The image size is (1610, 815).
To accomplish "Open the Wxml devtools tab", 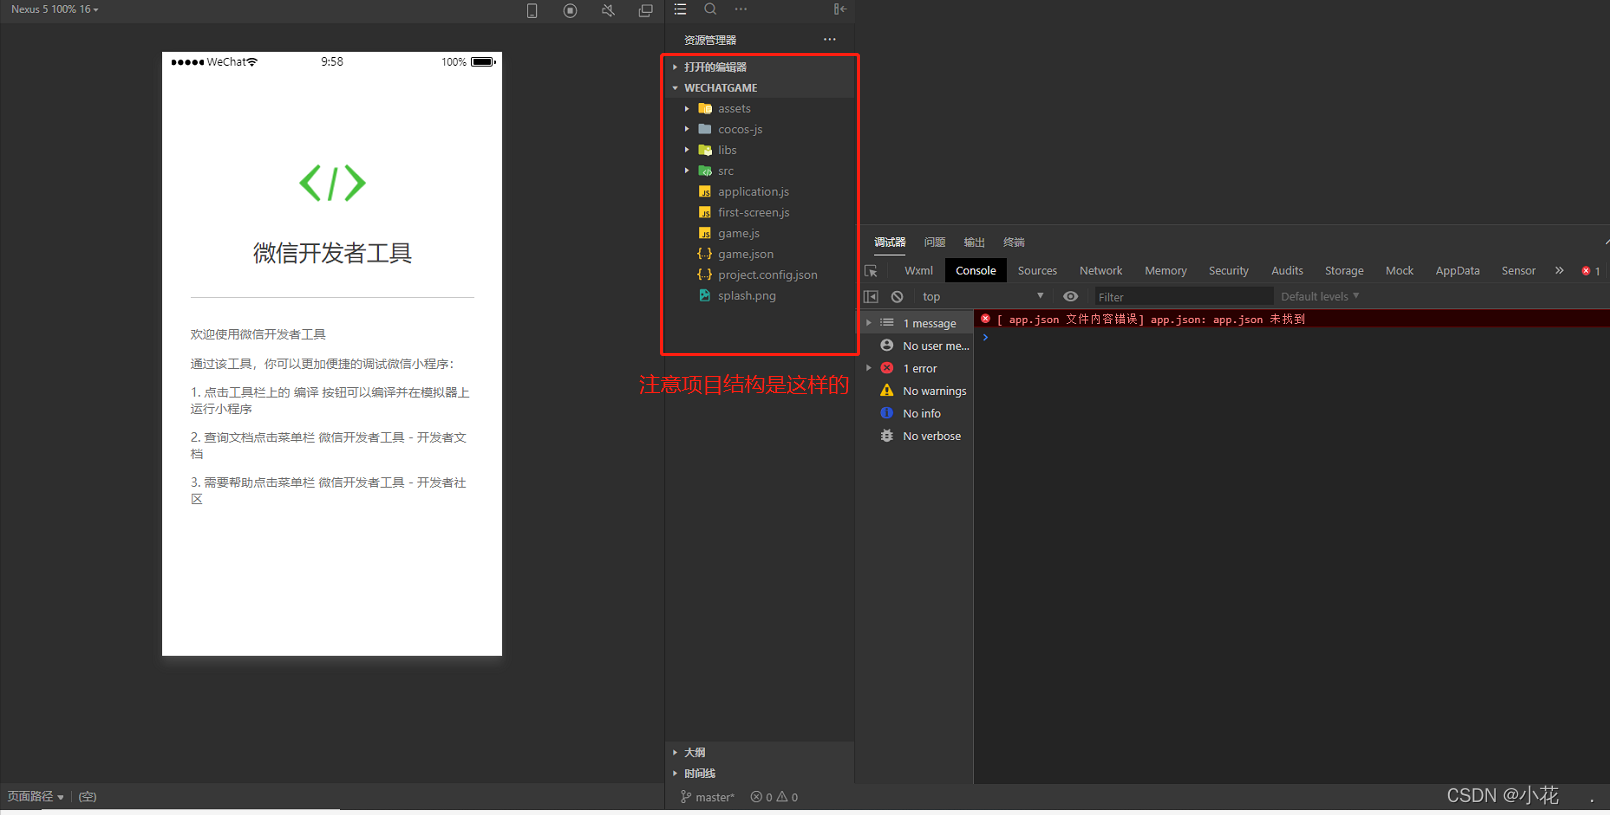I will (x=918, y=271).
